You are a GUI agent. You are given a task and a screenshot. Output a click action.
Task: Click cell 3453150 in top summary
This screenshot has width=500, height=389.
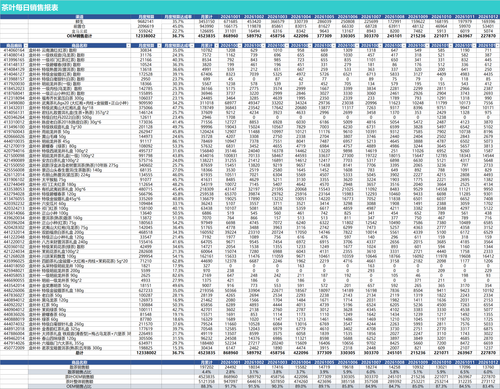[x=207, y=21]
